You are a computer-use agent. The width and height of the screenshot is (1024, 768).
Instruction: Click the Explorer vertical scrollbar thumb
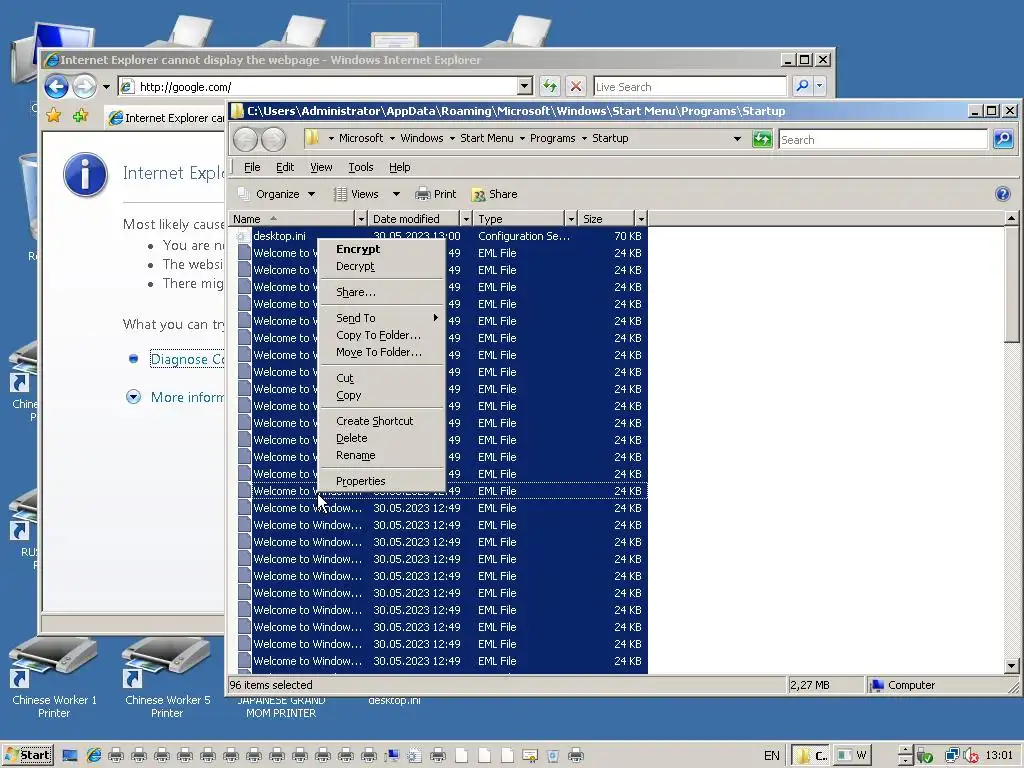1012,284
